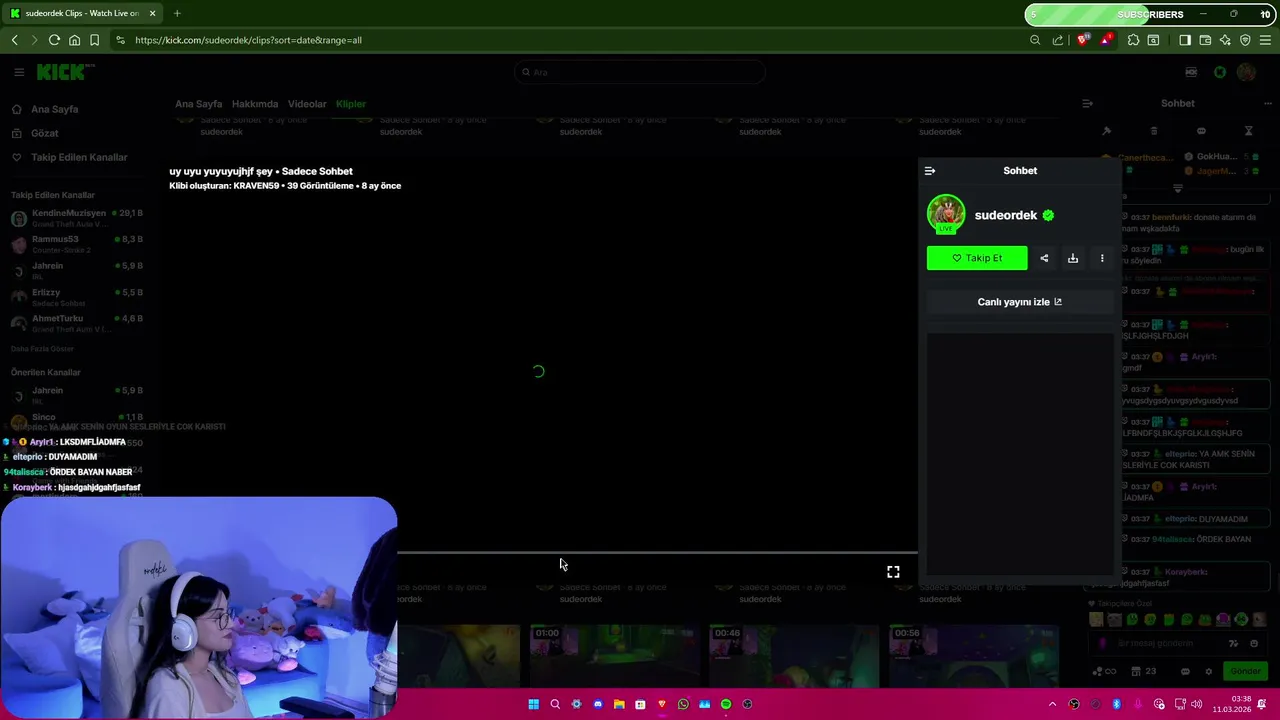The height and width of the screenshot is (720, 1280).
Task: Open the 01:00 clip thumbnail
Action: tap(614, 657)
